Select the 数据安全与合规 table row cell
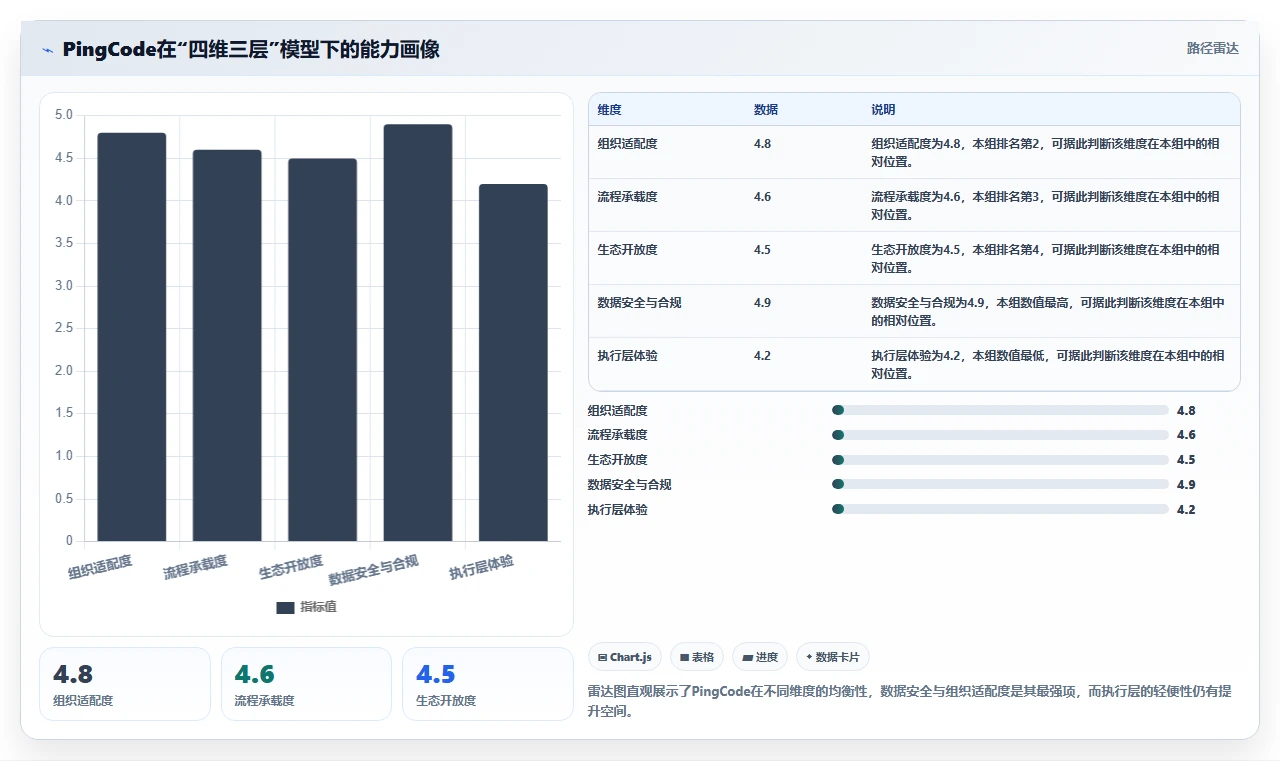The width and height of the screenshot is (1280, 761). pyautogui.click(x=639, y=303)
